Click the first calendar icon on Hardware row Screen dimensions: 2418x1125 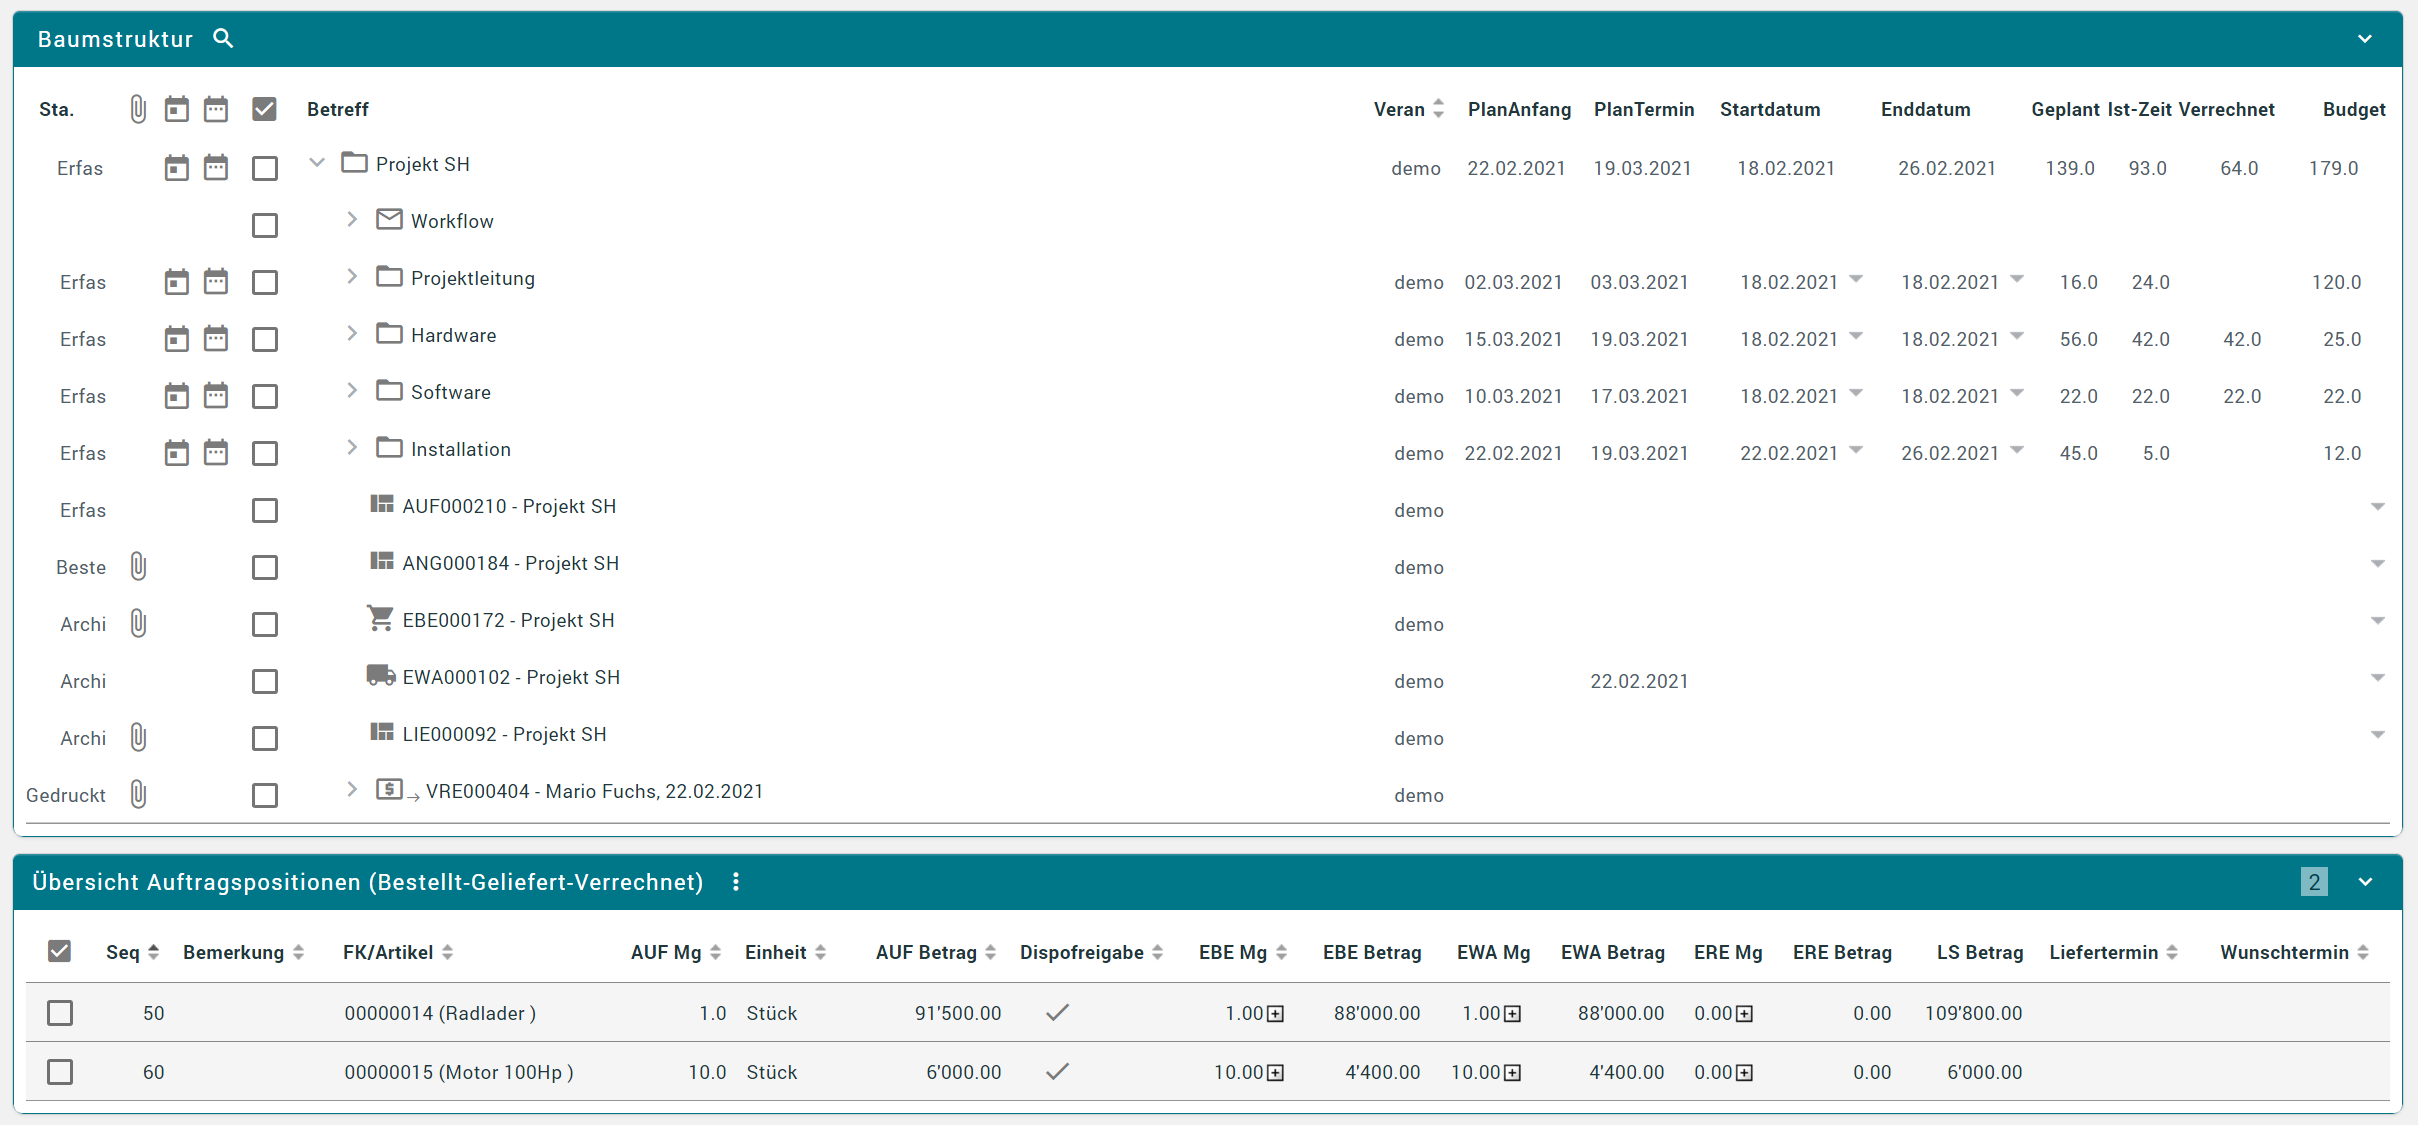[x=177, y=339]
